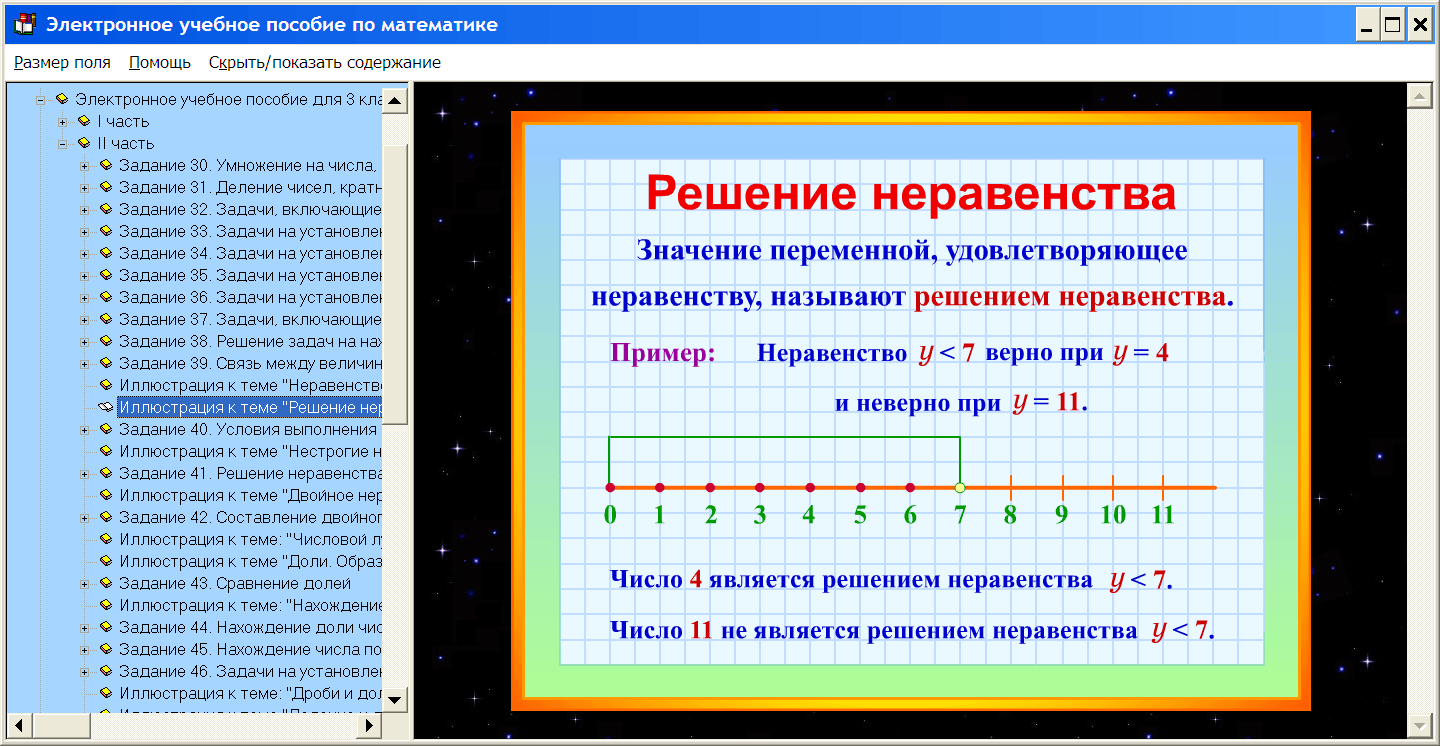Open the "Помощь" menu
The height and width of the screenshot is (746, 1440).
click(157, 61)
